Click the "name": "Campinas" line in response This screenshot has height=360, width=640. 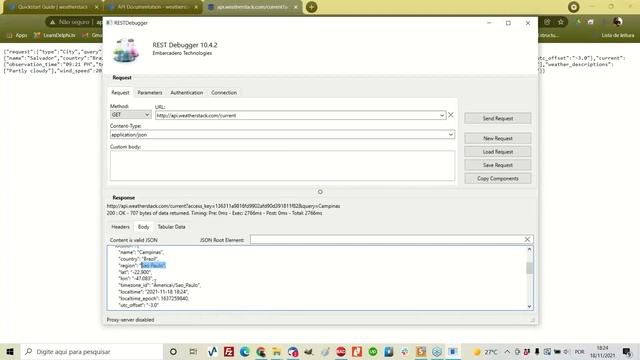click(x=141, y=252)
